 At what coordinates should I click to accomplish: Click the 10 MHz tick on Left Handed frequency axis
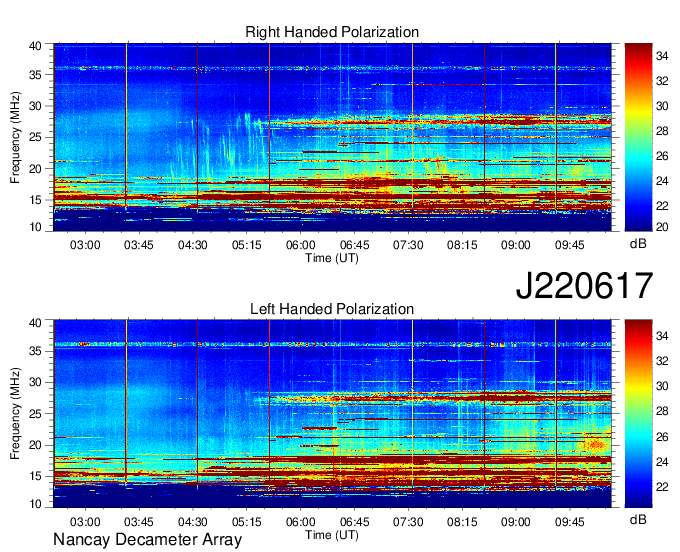point(35,503)
